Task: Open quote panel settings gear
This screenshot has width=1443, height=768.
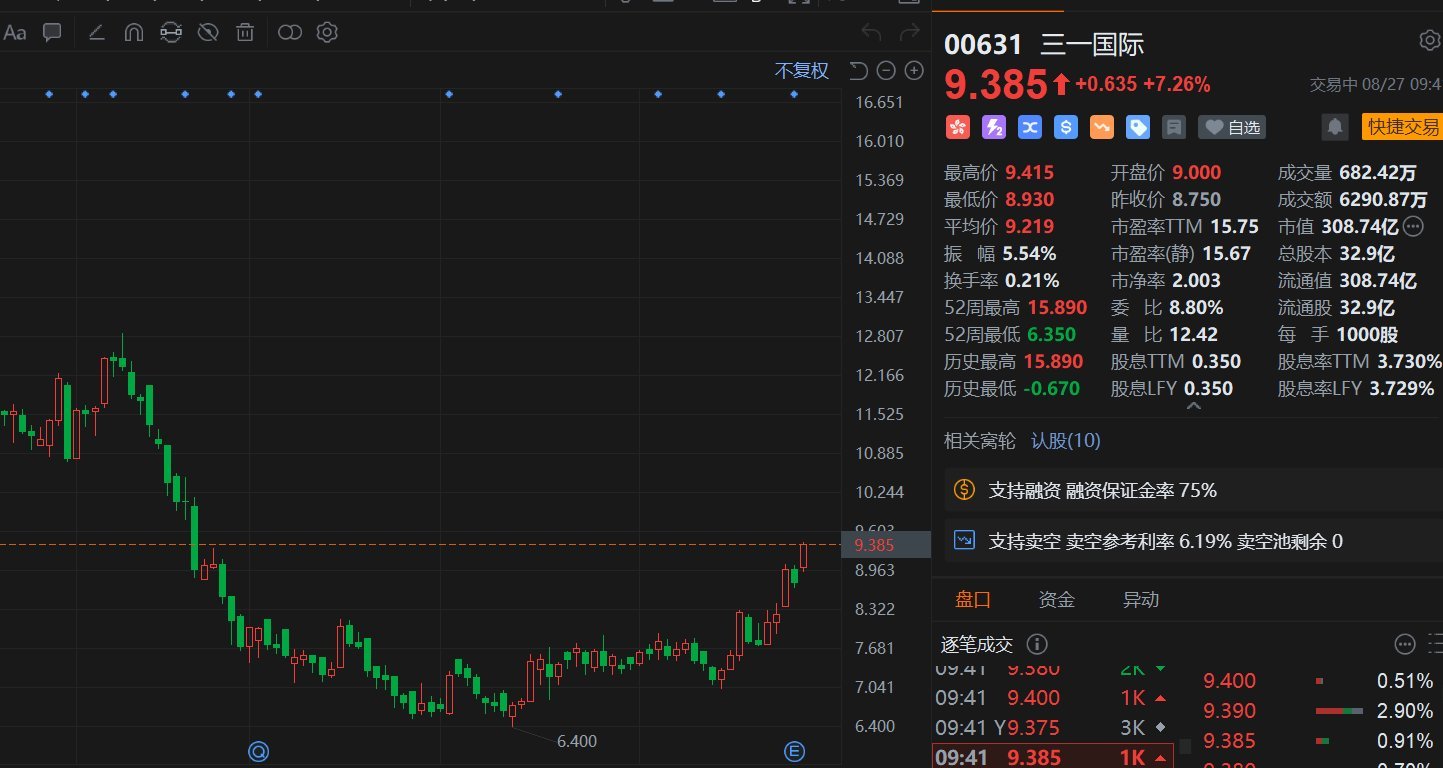Action: point(1429,41)
